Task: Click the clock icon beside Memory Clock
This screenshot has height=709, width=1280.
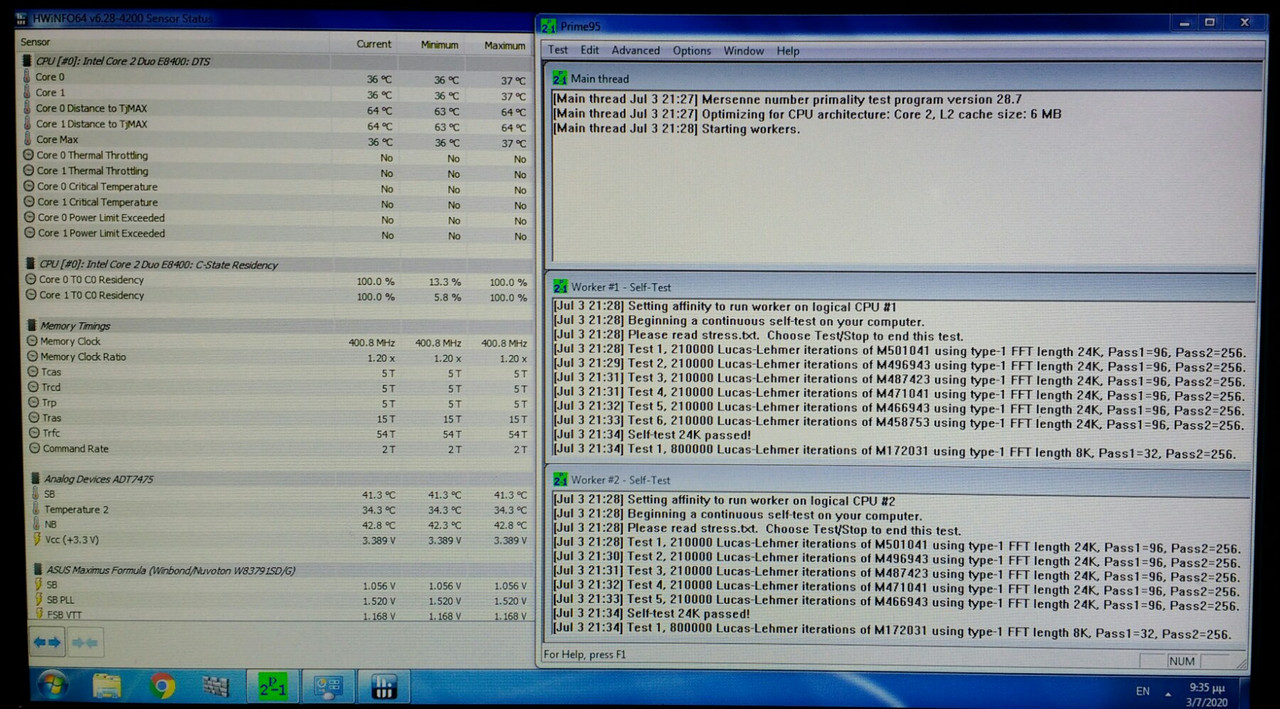Action: tap(32, 342)
